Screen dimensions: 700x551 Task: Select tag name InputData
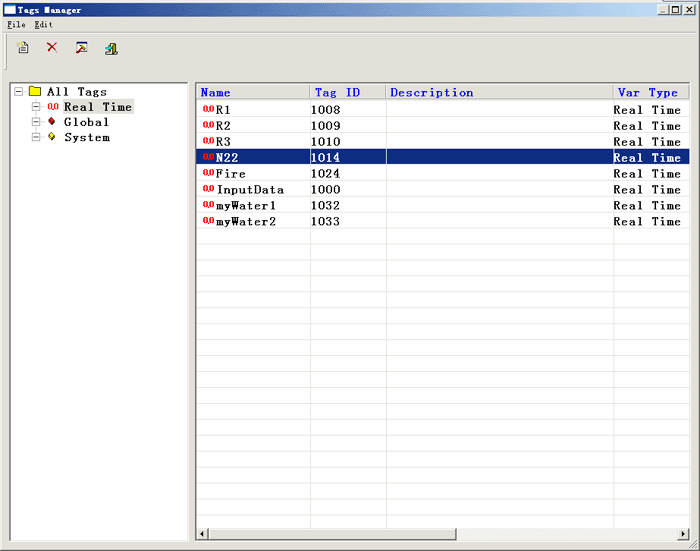tap(250, 189)
